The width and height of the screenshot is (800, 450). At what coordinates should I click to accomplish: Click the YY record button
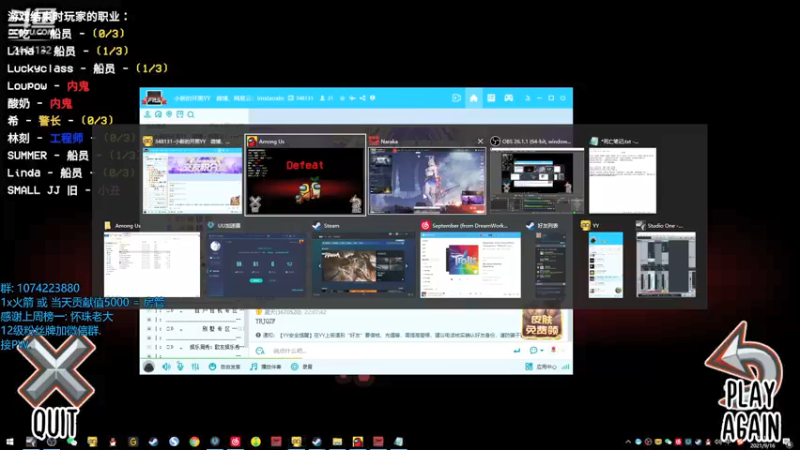click(x=302, y=366)
